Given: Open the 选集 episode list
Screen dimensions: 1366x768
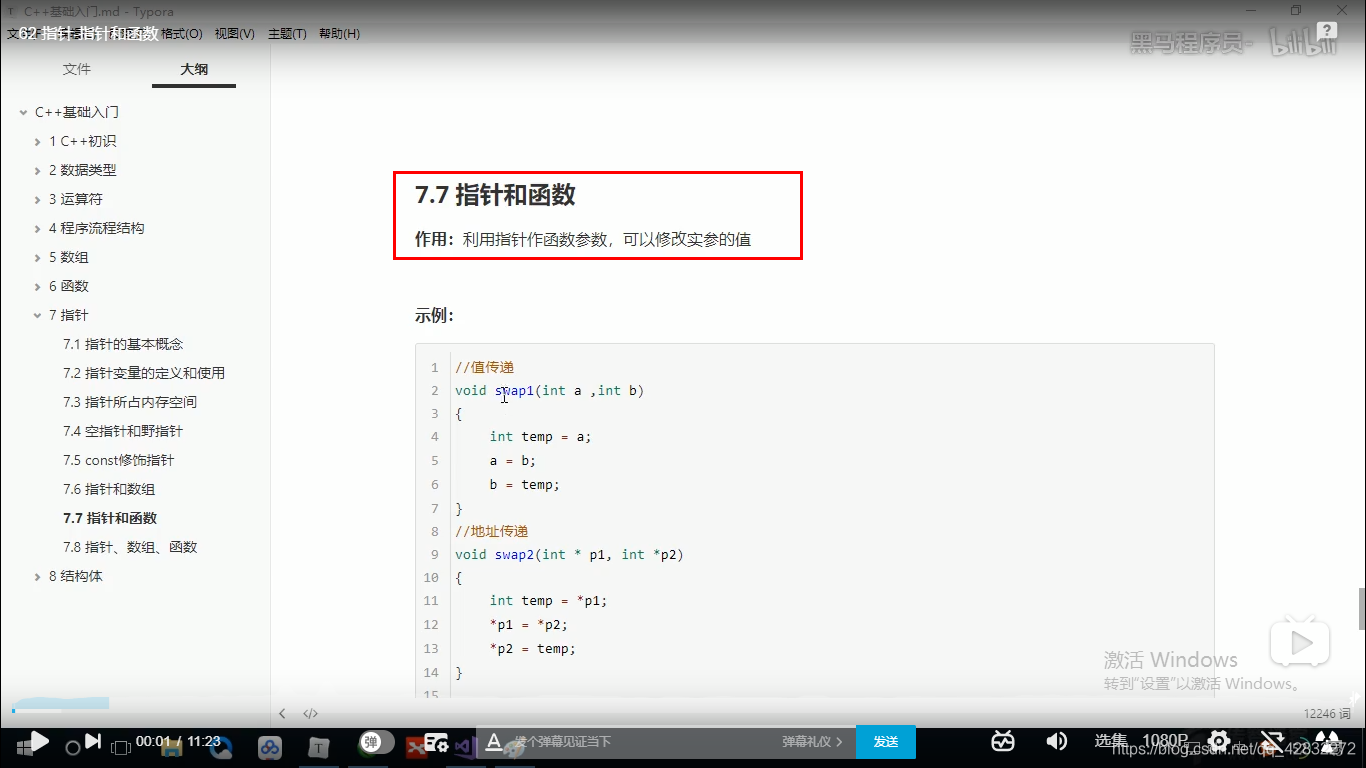Looking at the screenshot, I should point(1111,741).
